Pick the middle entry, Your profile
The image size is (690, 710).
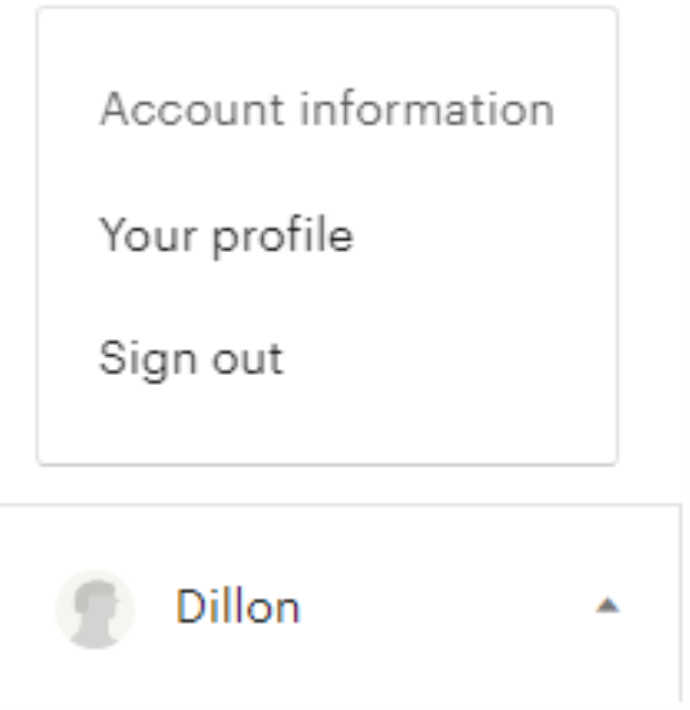[226, 235]
